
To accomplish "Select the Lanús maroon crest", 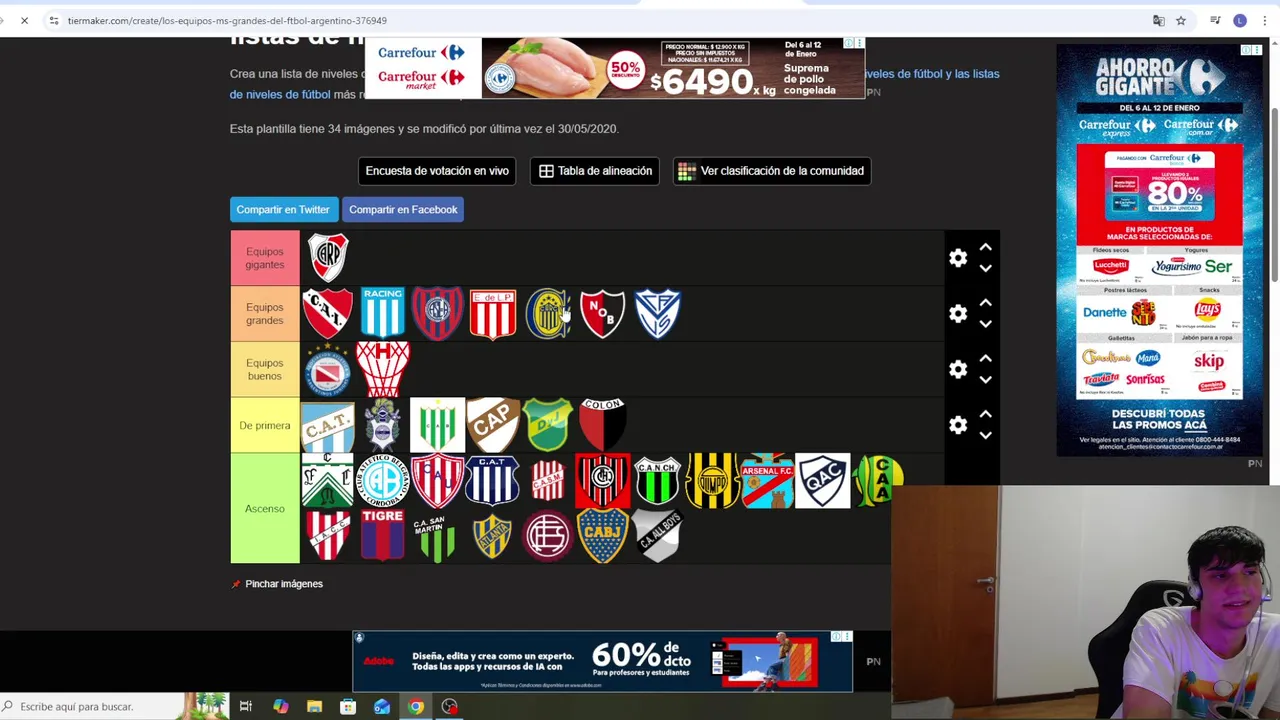I will coord(547,536).
